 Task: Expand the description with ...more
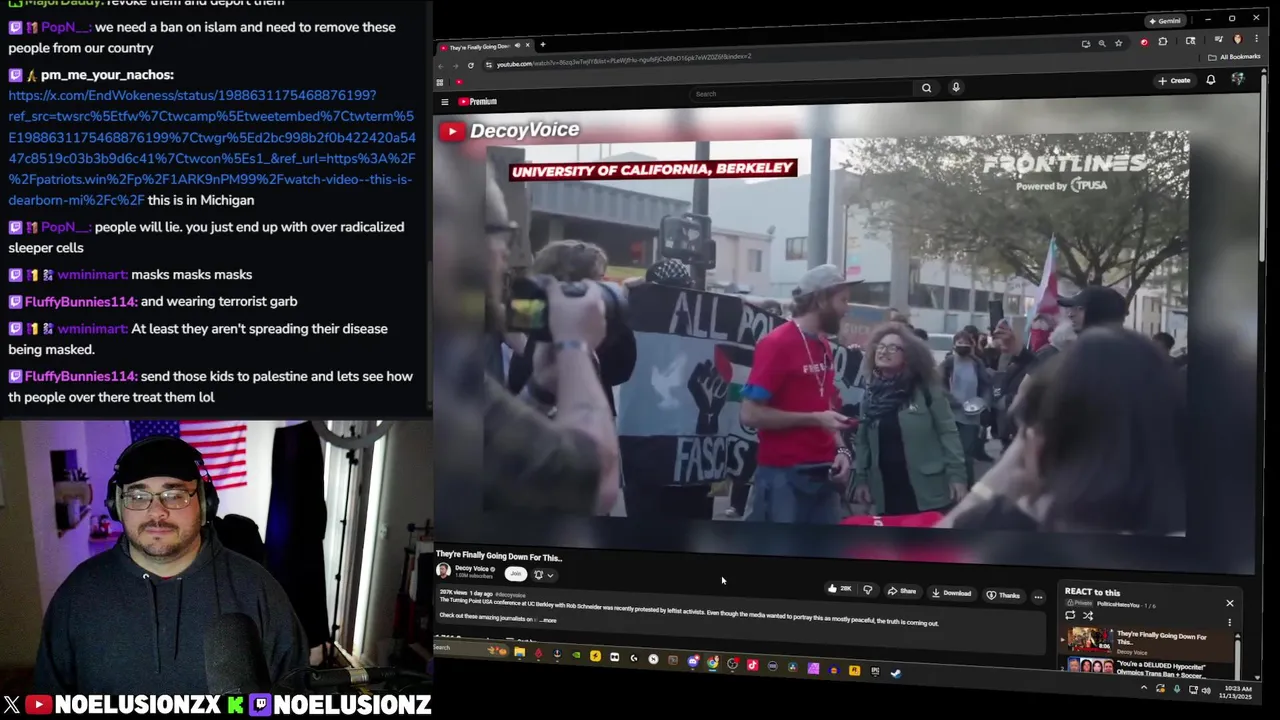click(548, 620)
